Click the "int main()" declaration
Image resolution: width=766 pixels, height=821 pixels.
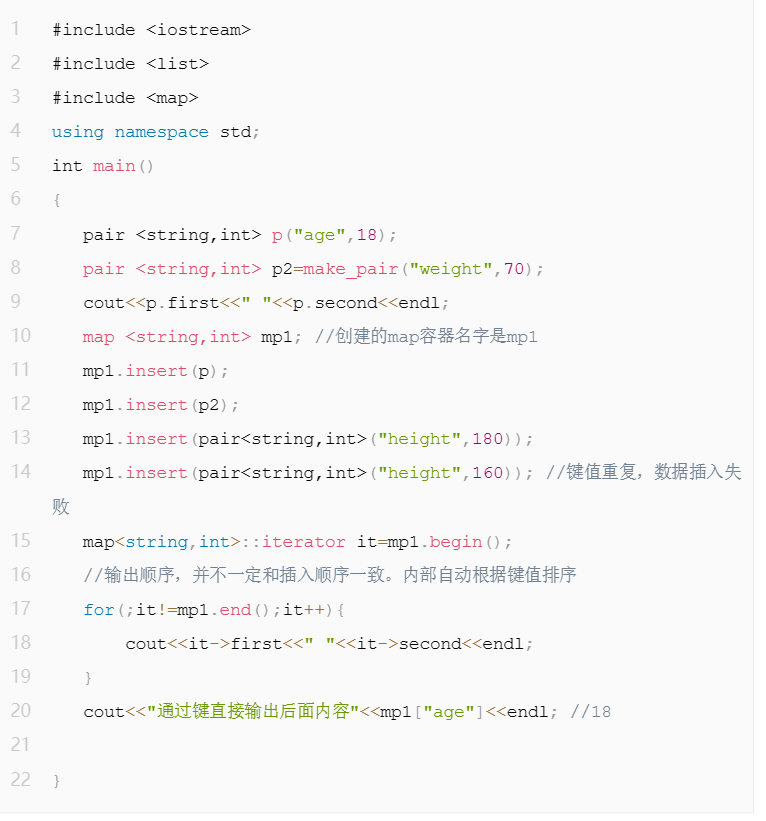pos(103,166)
